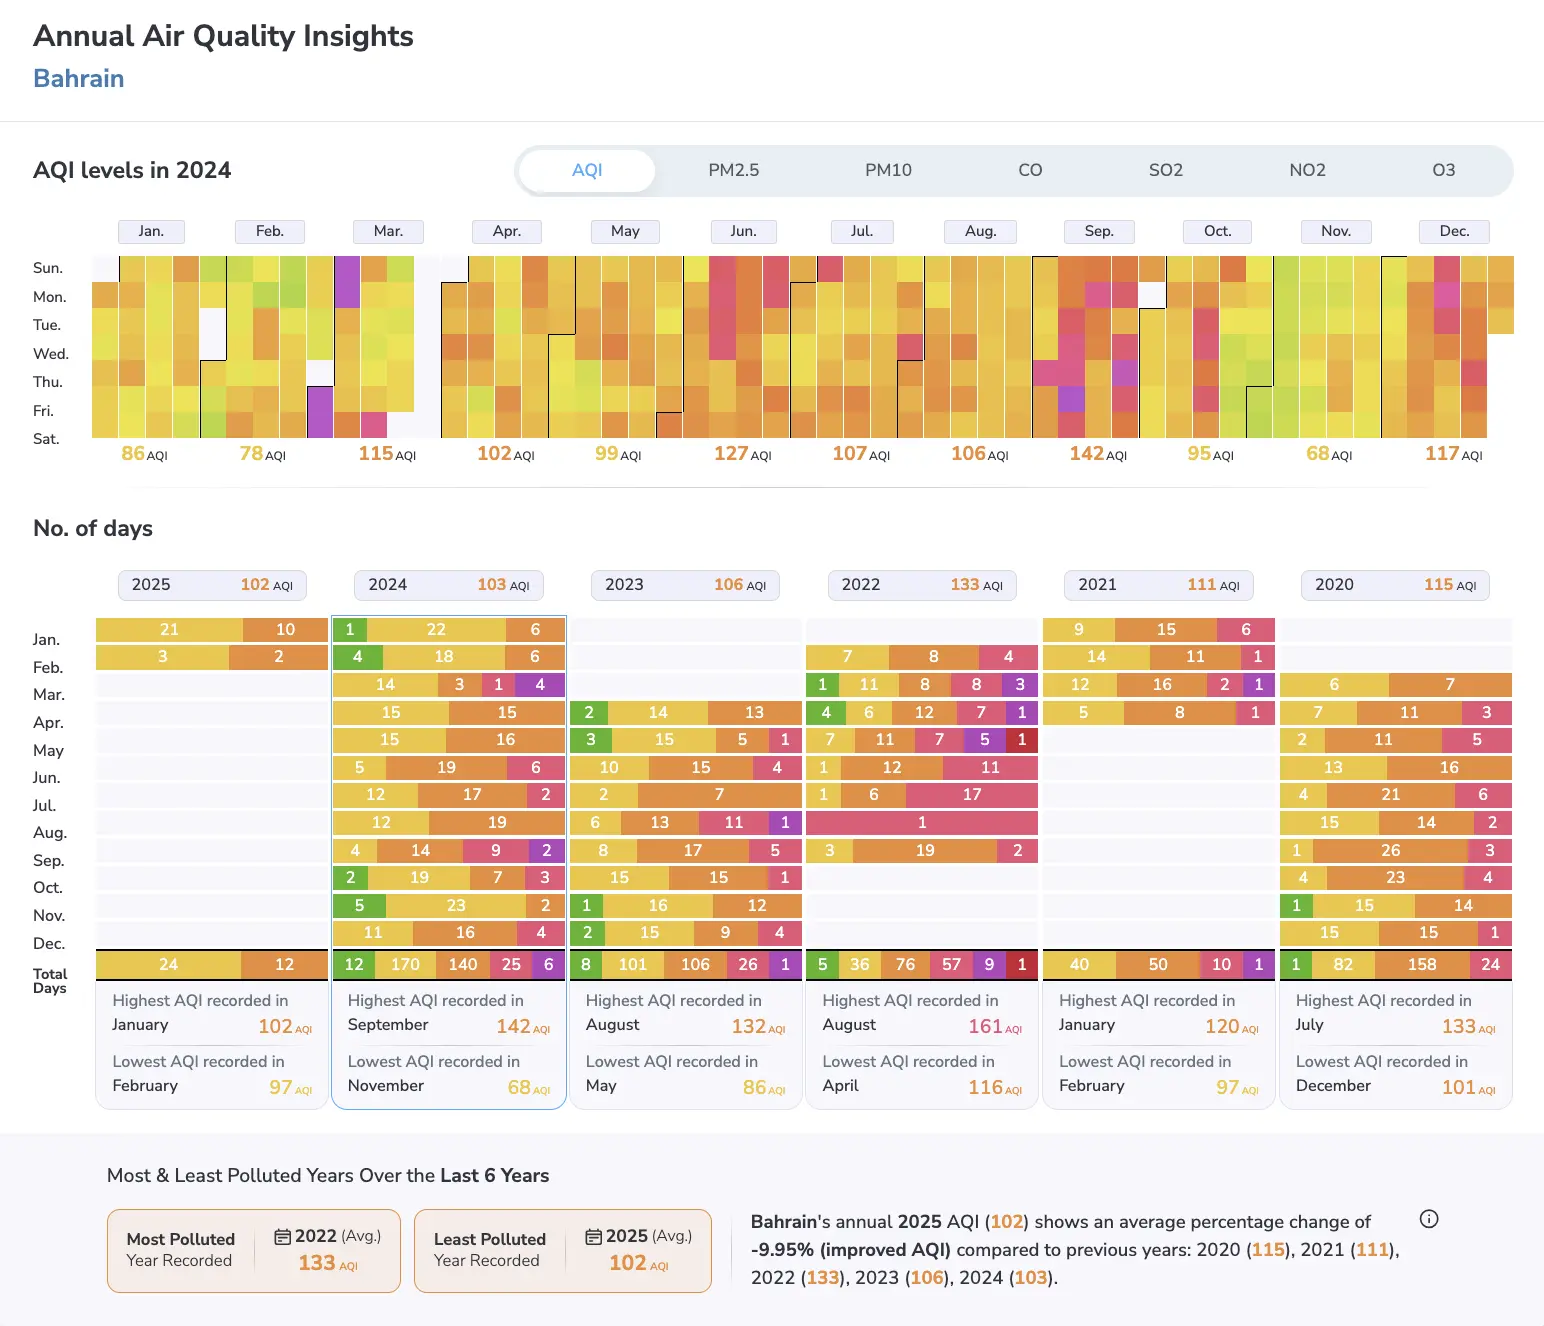Image resolution: width=1544 pixels, height=1326 pixels.
Task: Select the Oct. month label in heatmap
Action: click(1218, 231)
